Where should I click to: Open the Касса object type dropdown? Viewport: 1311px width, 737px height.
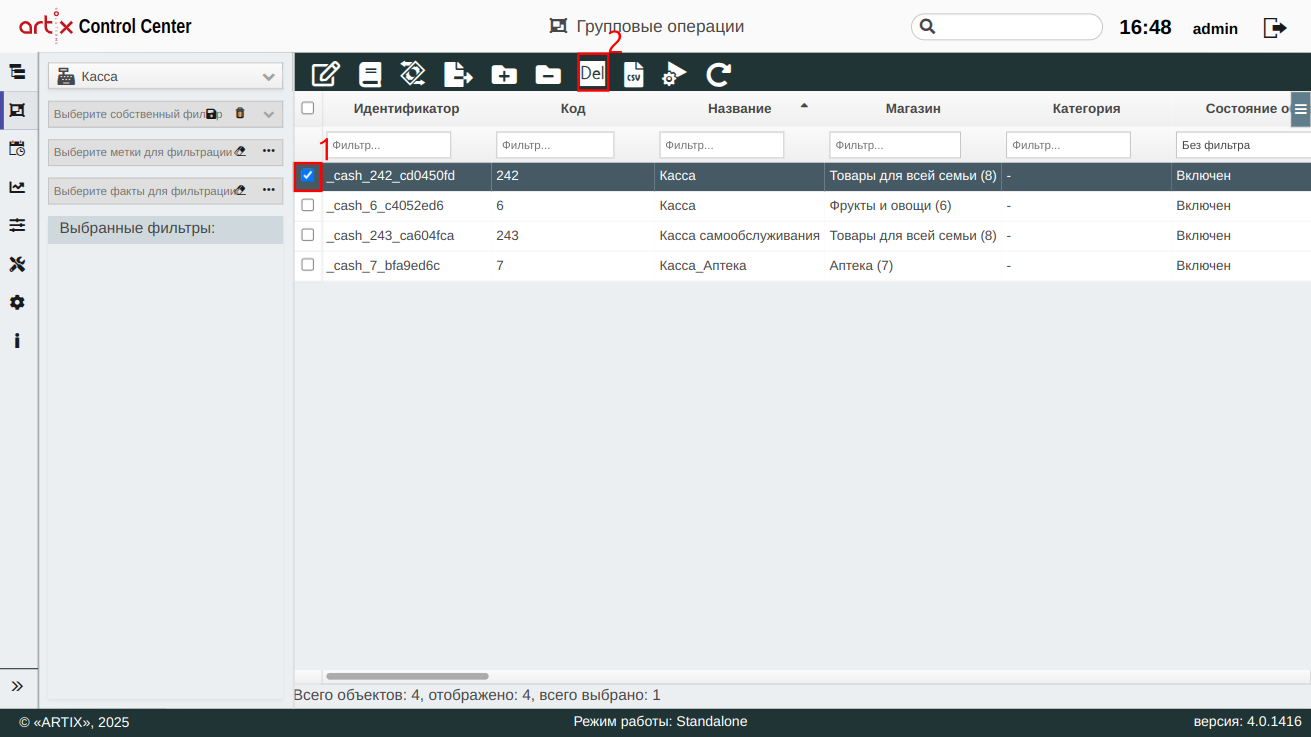click(166, 76)
